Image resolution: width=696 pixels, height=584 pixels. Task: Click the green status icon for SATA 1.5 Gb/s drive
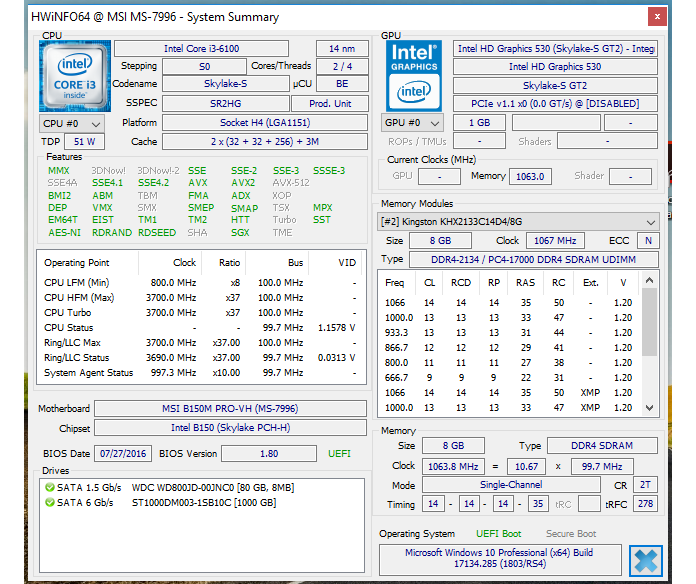pos(50,487)
